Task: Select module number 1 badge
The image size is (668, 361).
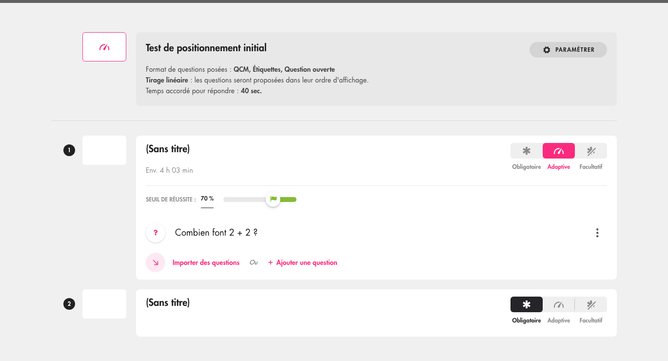Action: pyautogui.click(x=69, y=150)
